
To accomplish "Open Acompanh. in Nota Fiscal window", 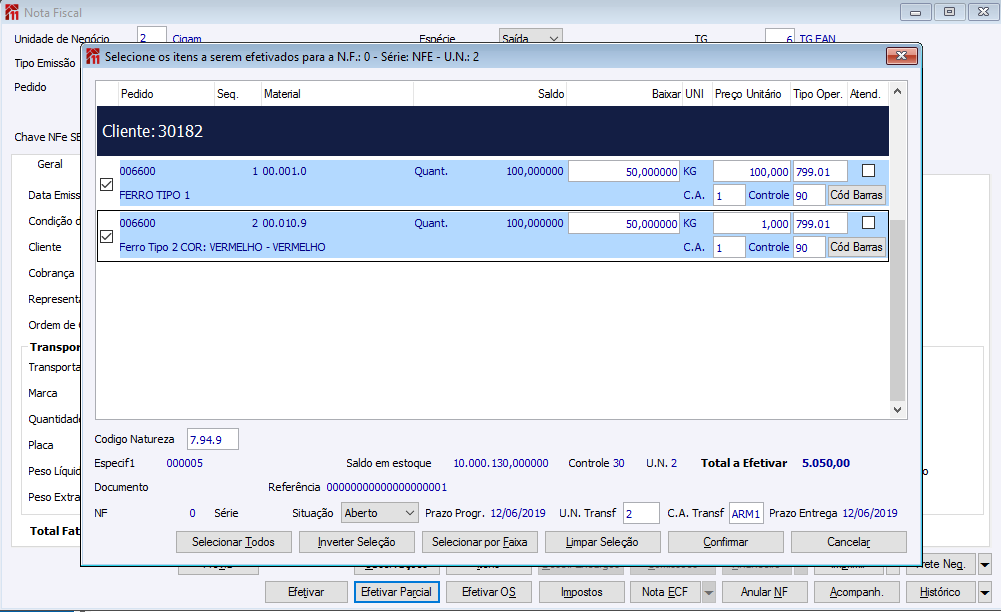I will [857, 592].
